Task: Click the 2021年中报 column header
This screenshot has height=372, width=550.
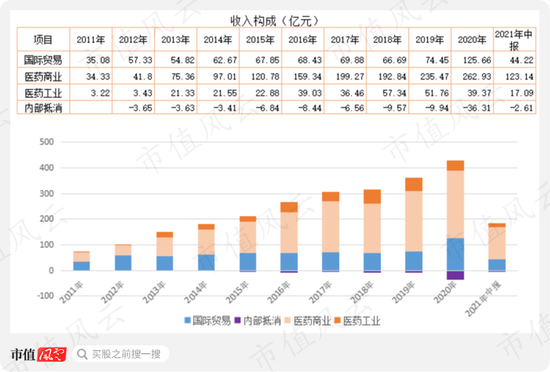Action: click(514, 40)
